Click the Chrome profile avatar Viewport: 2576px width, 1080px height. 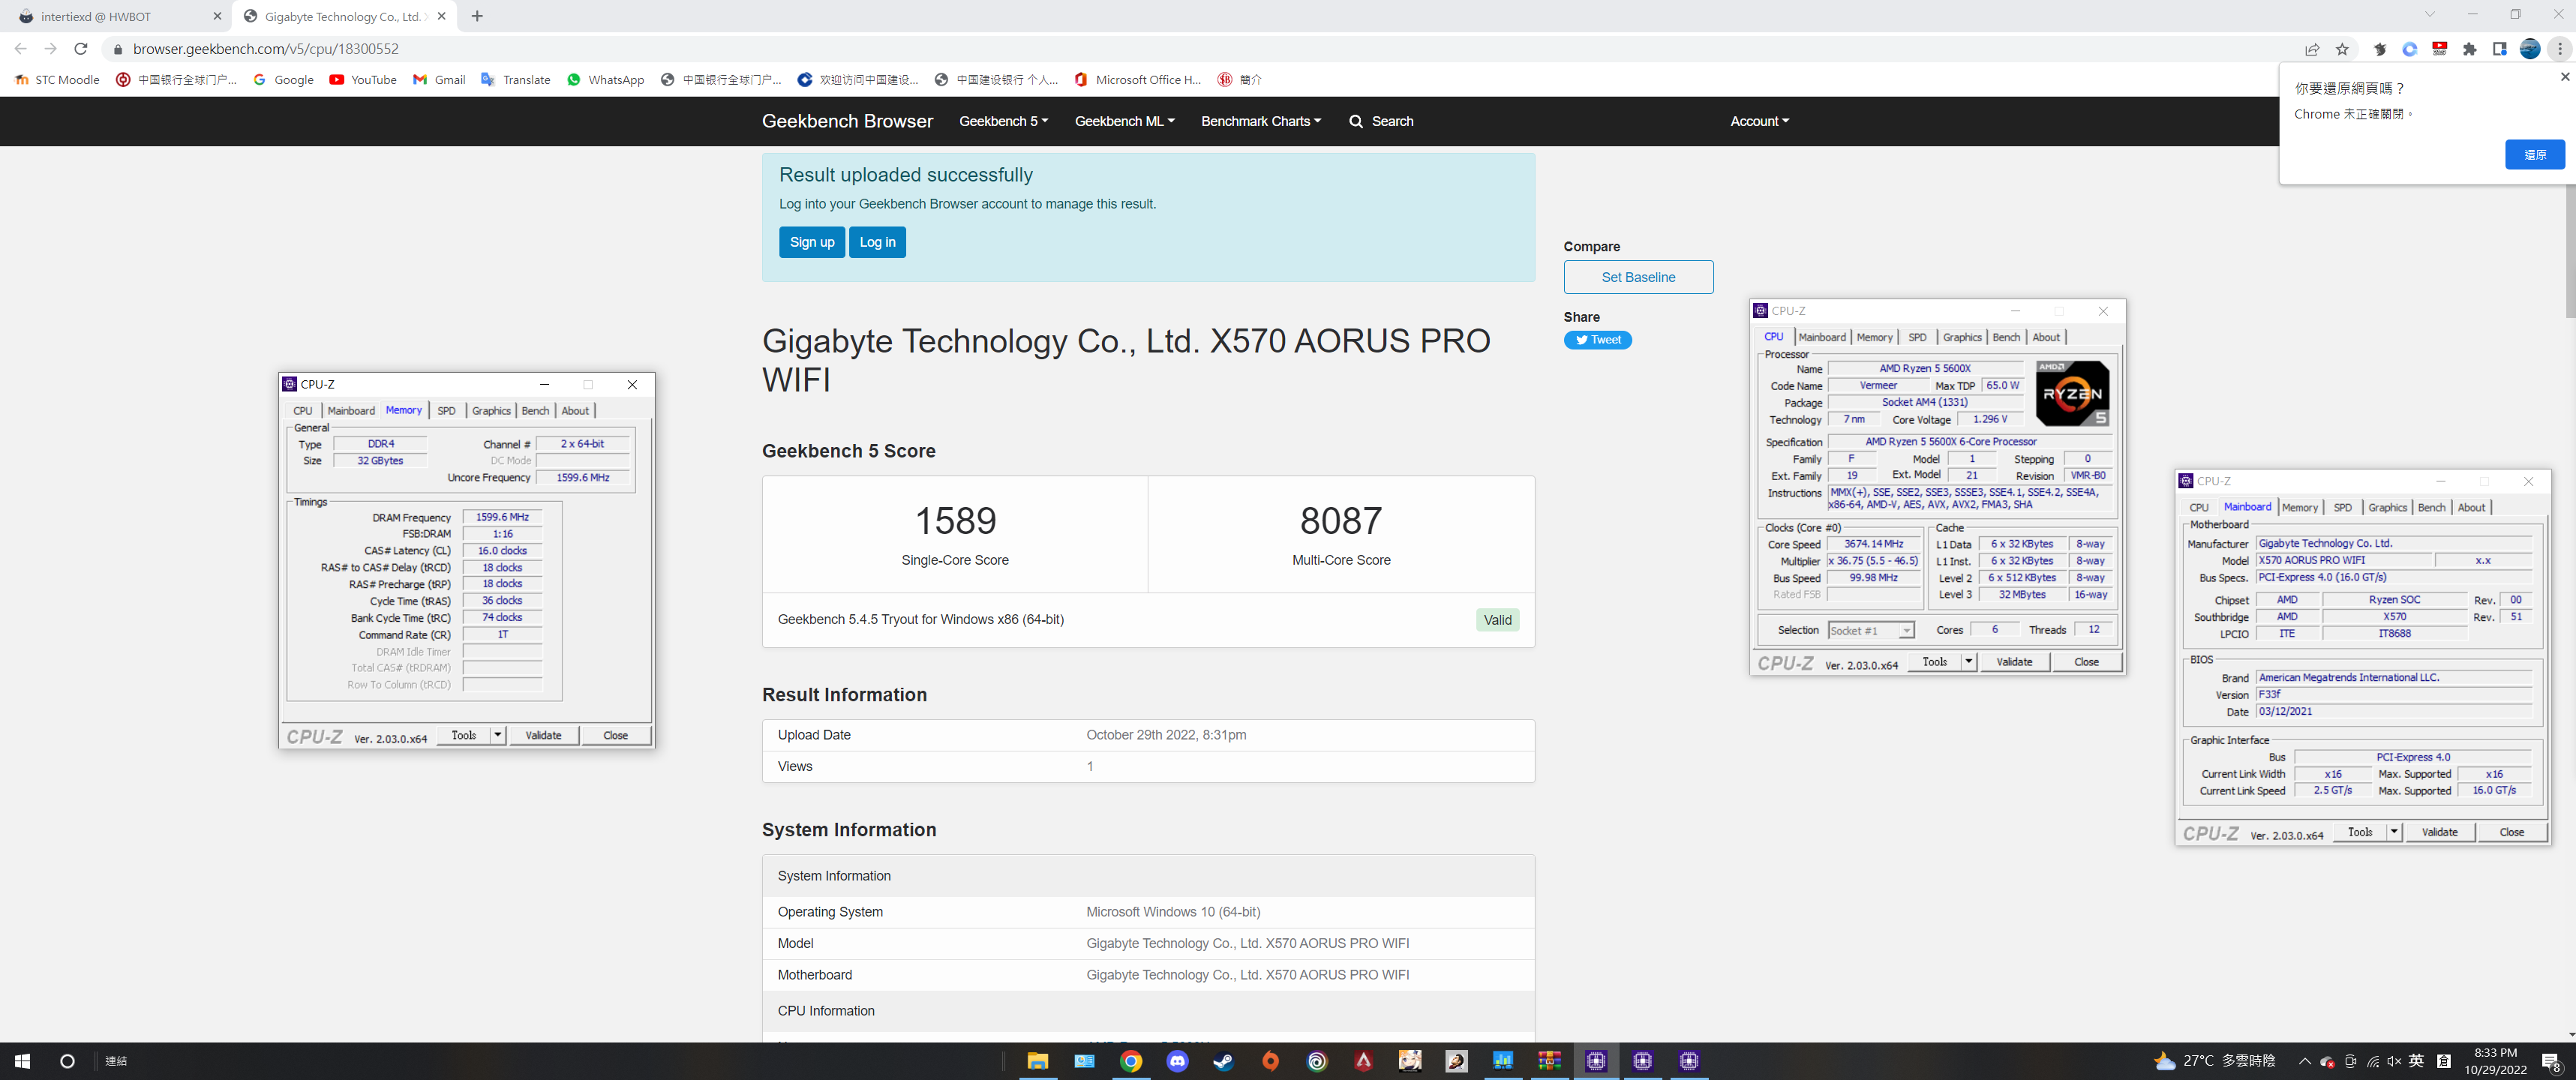pyautogui.click(x=2530, y=49)
